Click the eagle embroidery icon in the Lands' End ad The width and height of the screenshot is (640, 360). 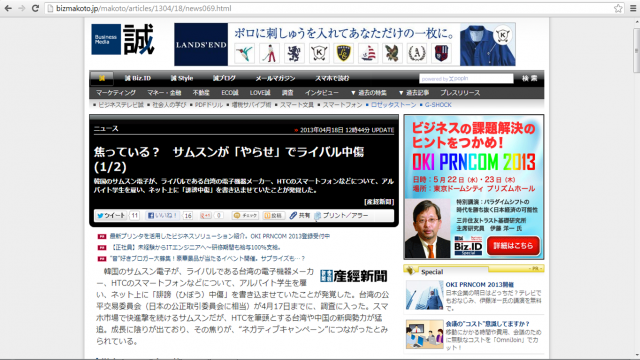click(x=392, y=53)
